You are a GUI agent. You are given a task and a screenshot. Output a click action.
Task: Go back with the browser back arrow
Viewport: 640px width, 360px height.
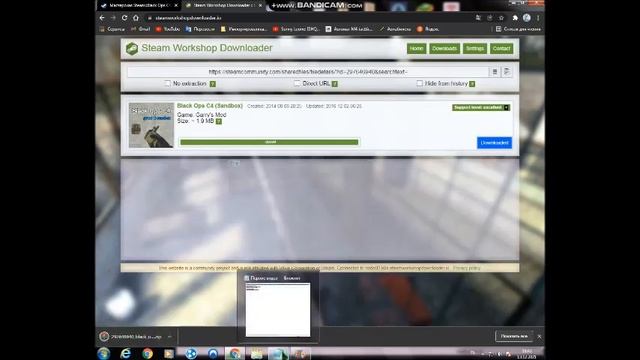102,18
